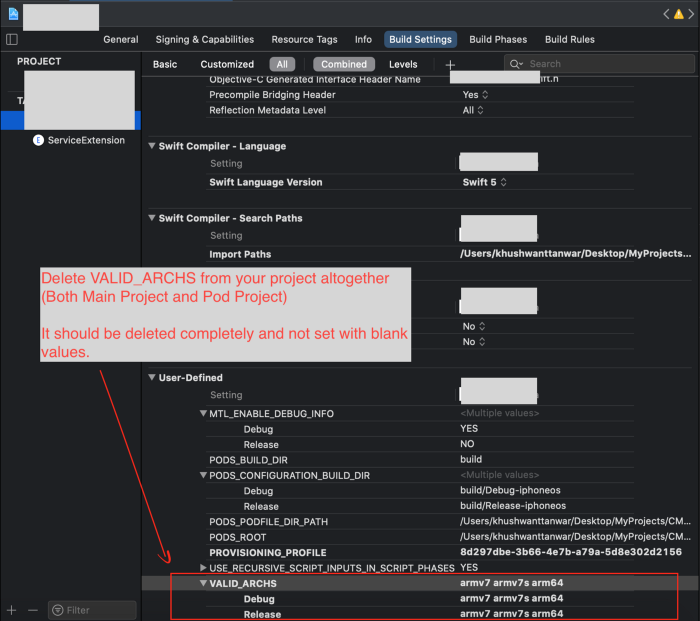Click the provisioning profile UUID value
700x621 pixels.
click(571, 552)
